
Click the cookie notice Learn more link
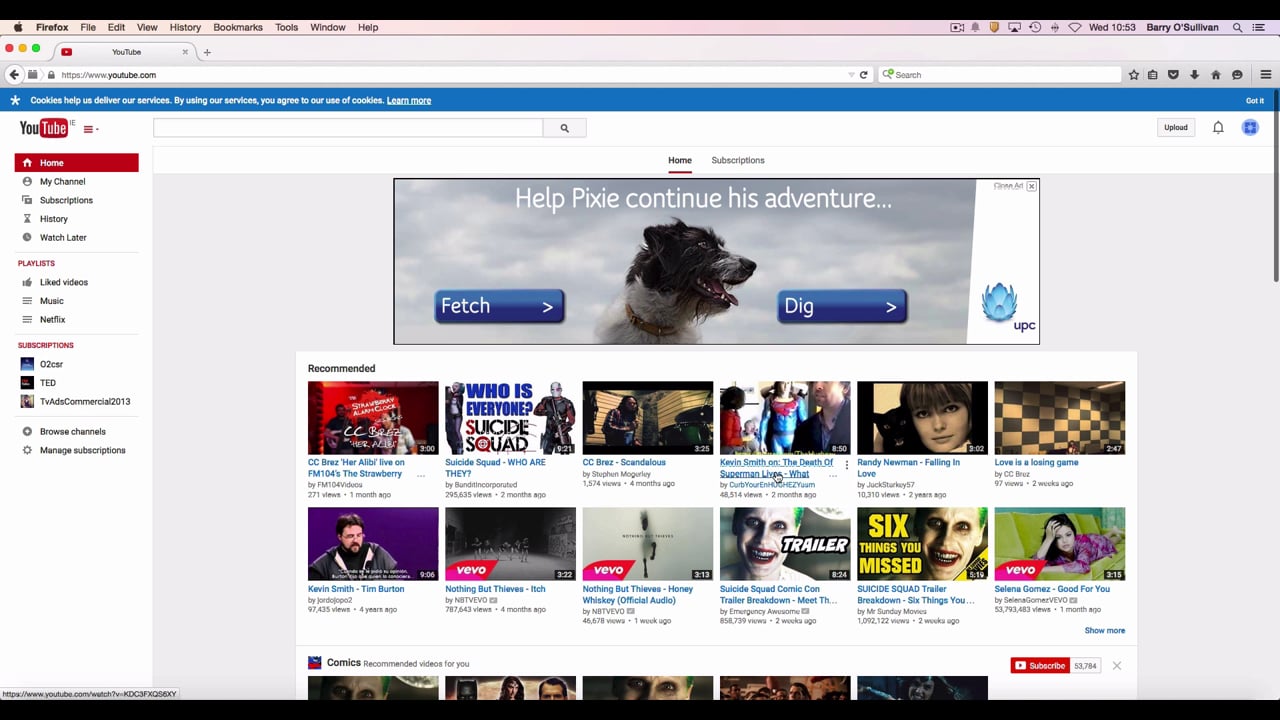pos(409,100)
